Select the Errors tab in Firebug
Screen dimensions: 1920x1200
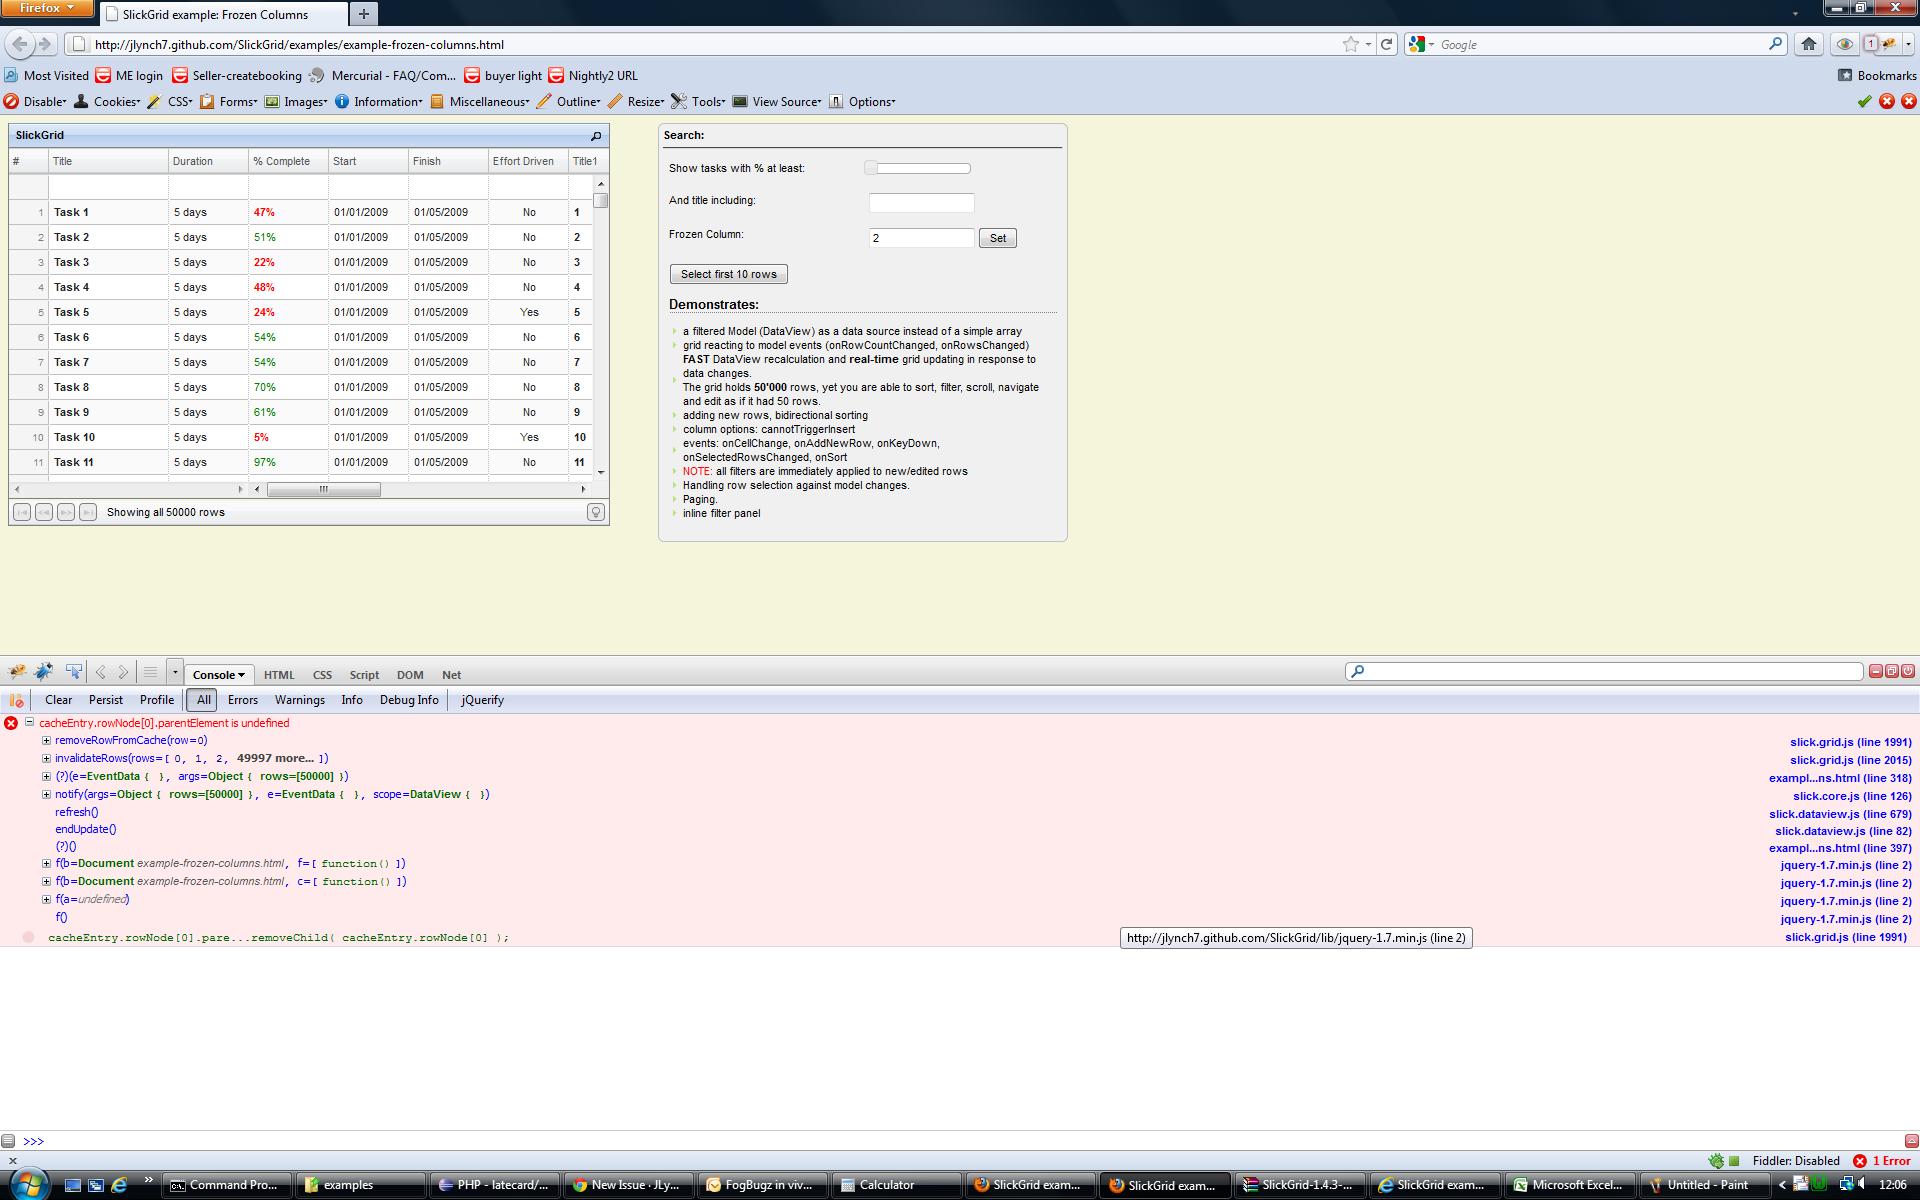(242, 698)
